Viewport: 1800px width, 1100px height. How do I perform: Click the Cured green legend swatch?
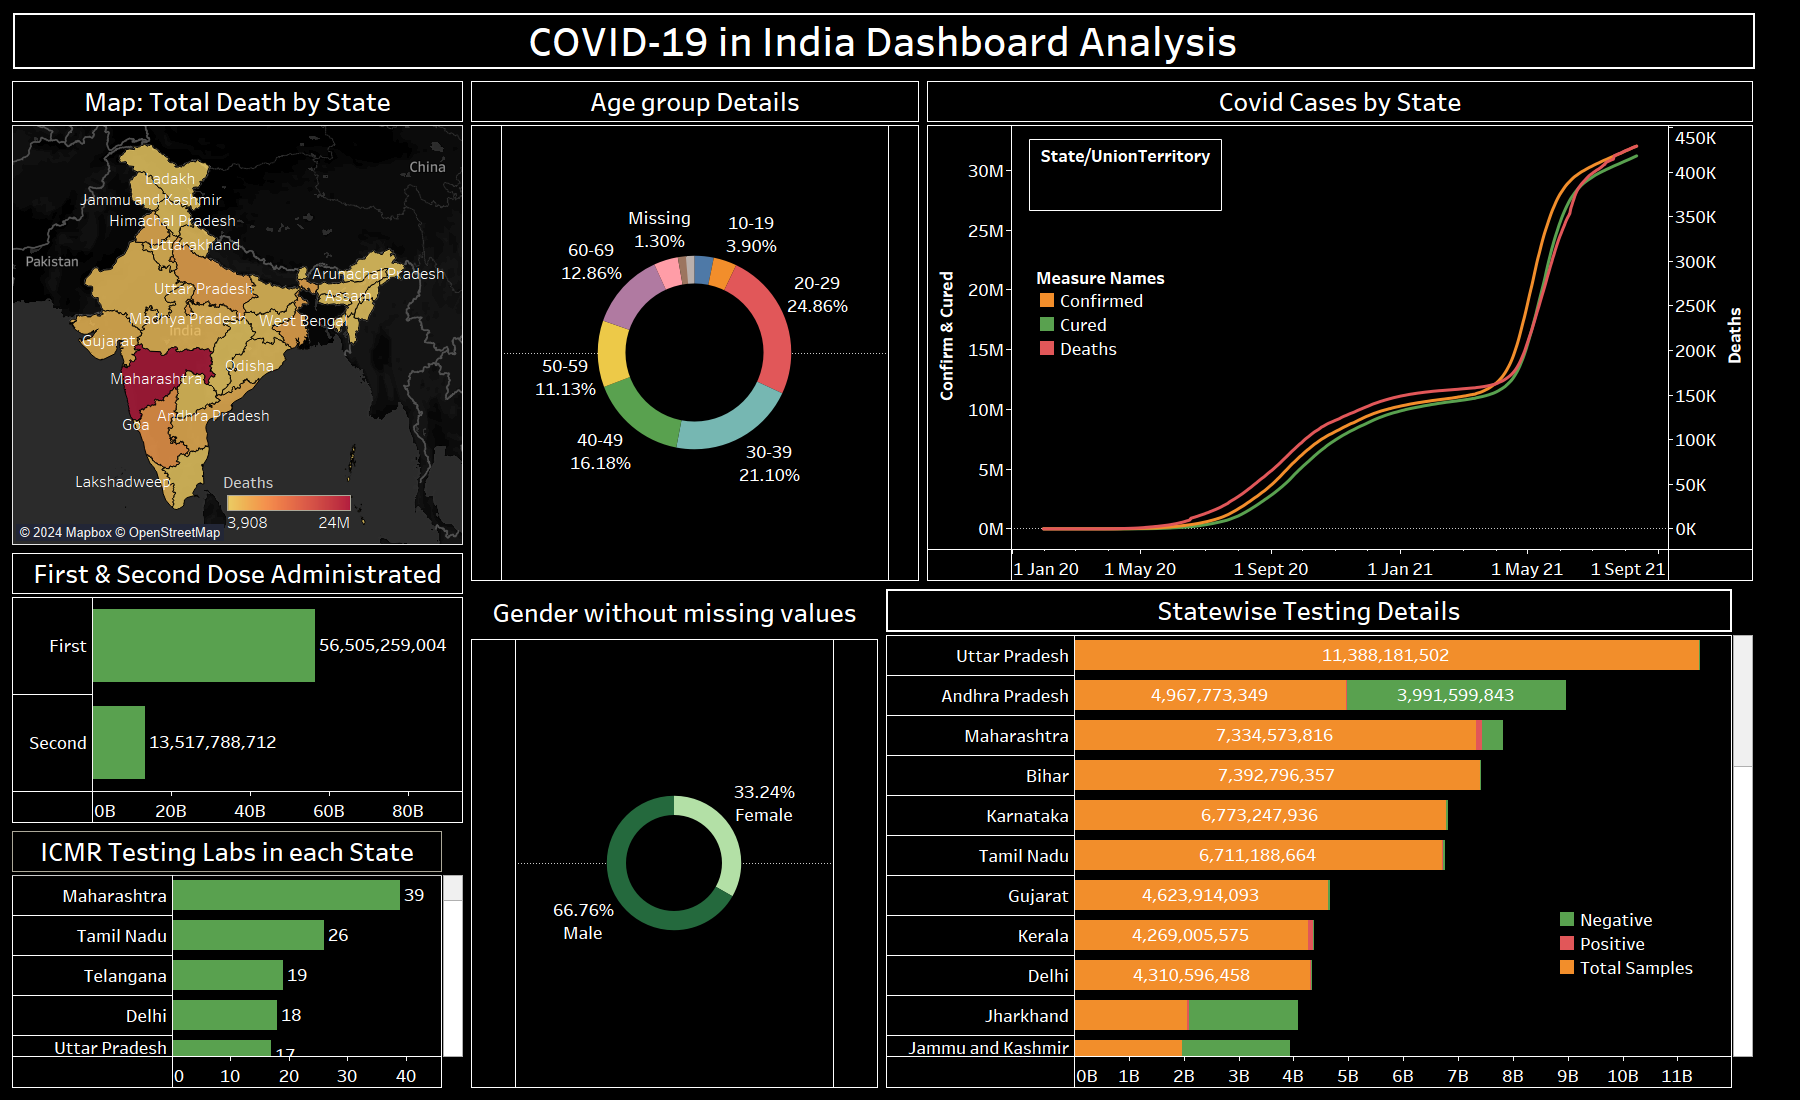[x=1047, y=324]
